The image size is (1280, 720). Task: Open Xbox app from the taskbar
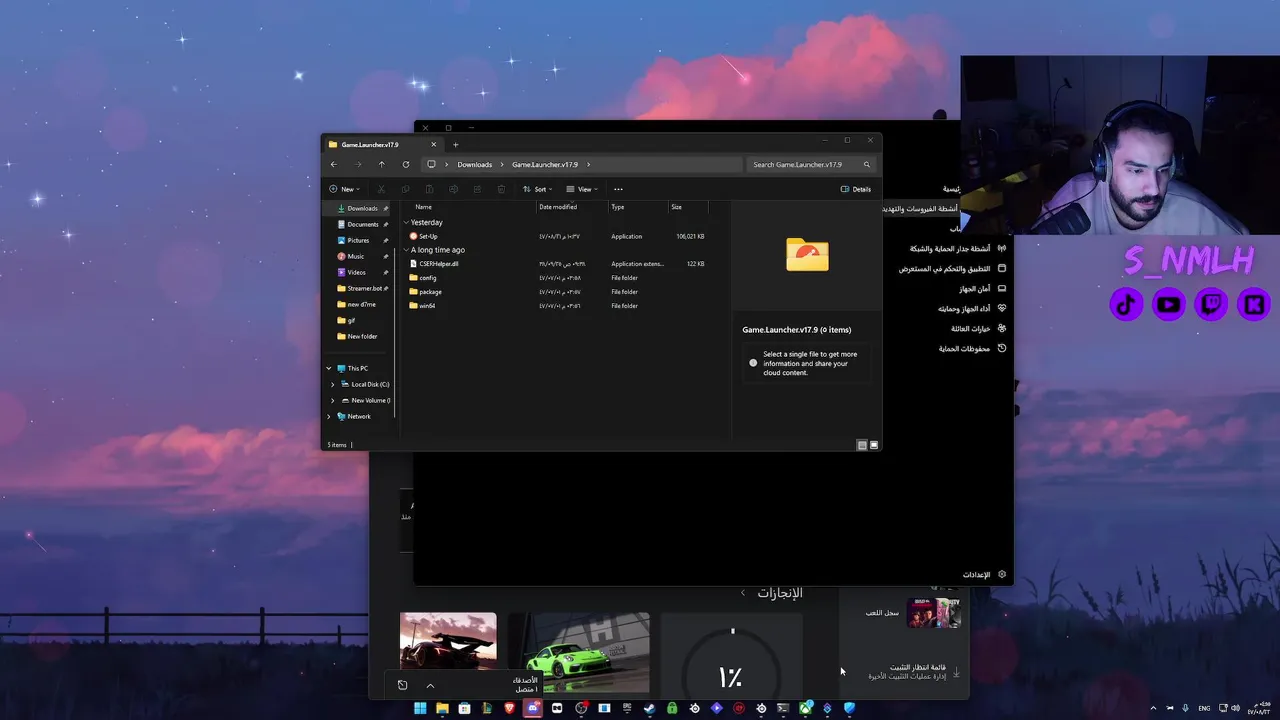coord(805,708)
